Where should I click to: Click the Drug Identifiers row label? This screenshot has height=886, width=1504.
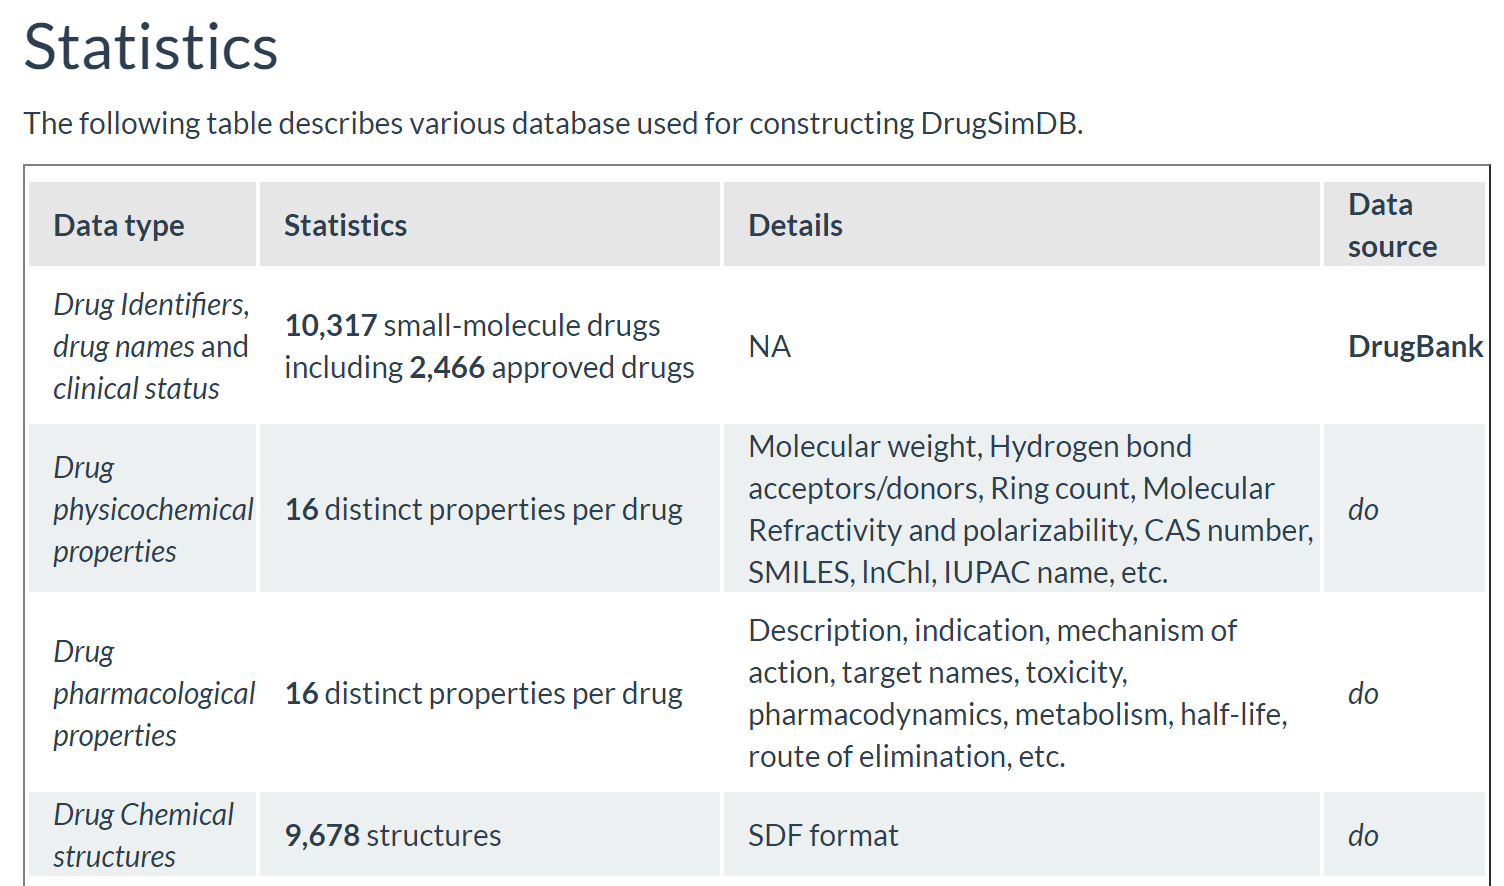point(151,346)
